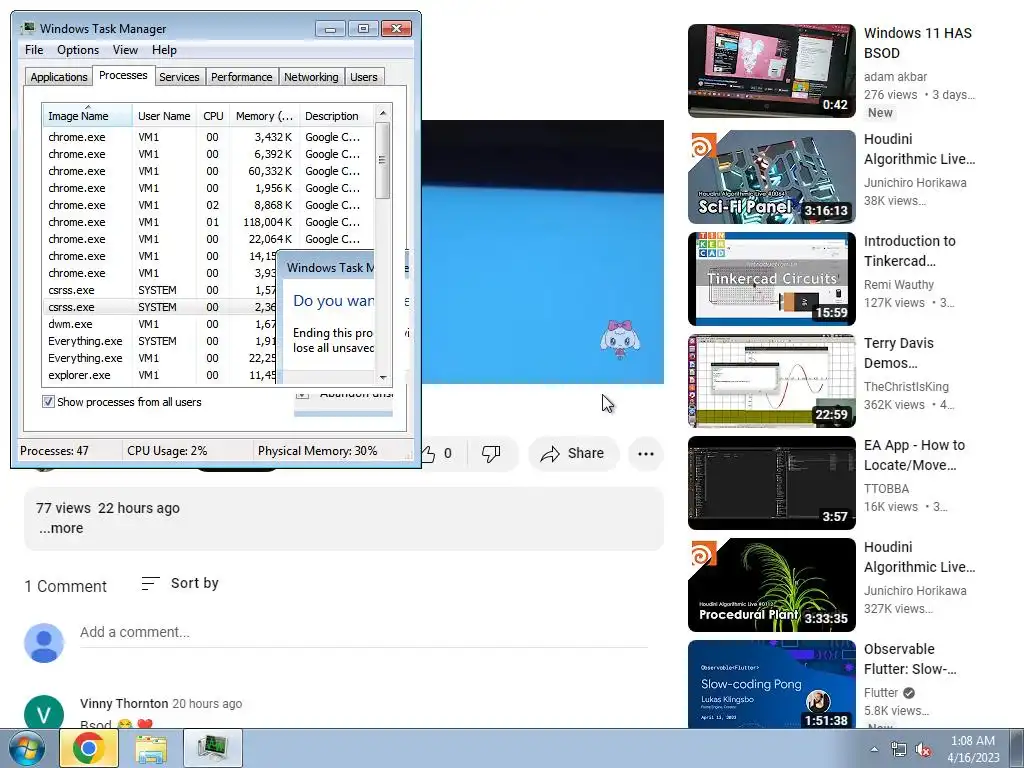Click the process list scroll up arrow
Image resolution: width=1024 pixels, height=768 pixels.
click(383, 113)
